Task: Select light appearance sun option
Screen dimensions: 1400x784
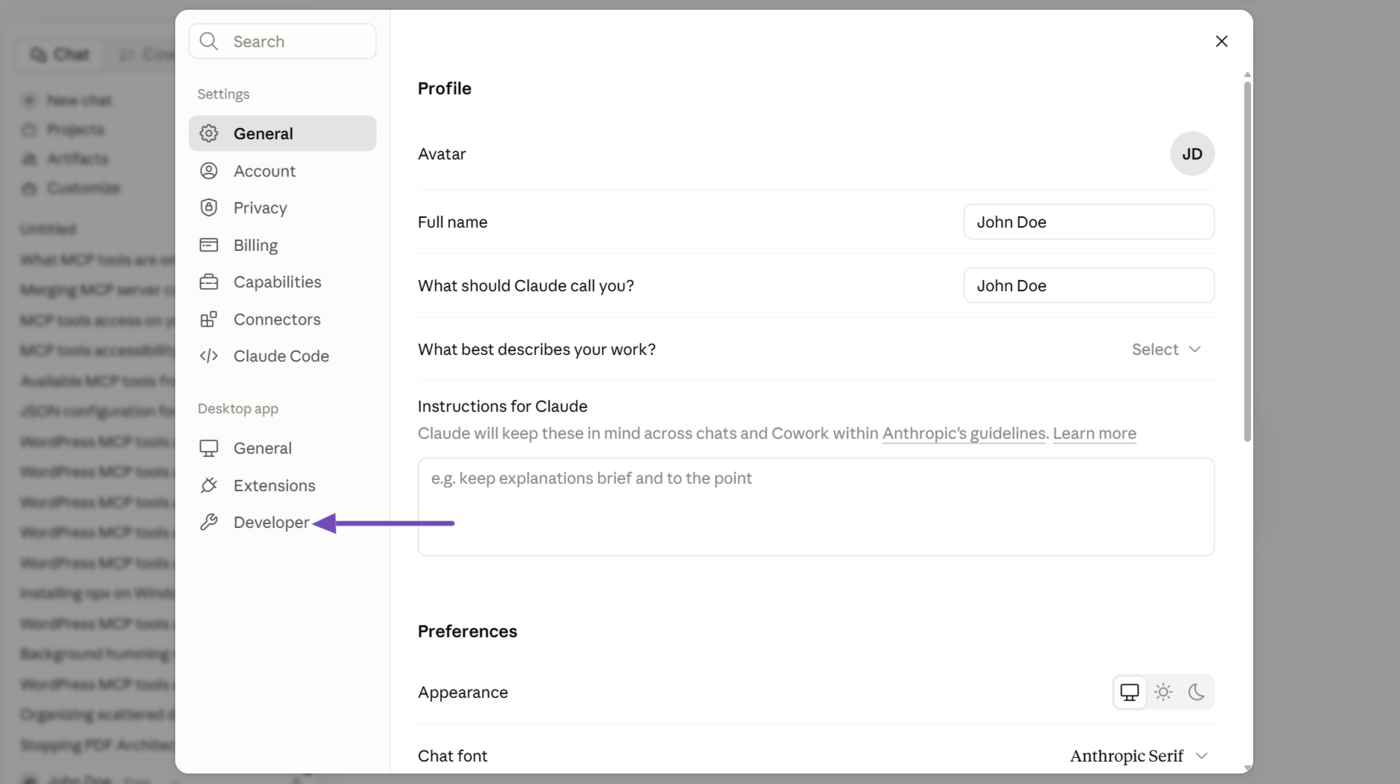Action: [x=1163, y=692]
